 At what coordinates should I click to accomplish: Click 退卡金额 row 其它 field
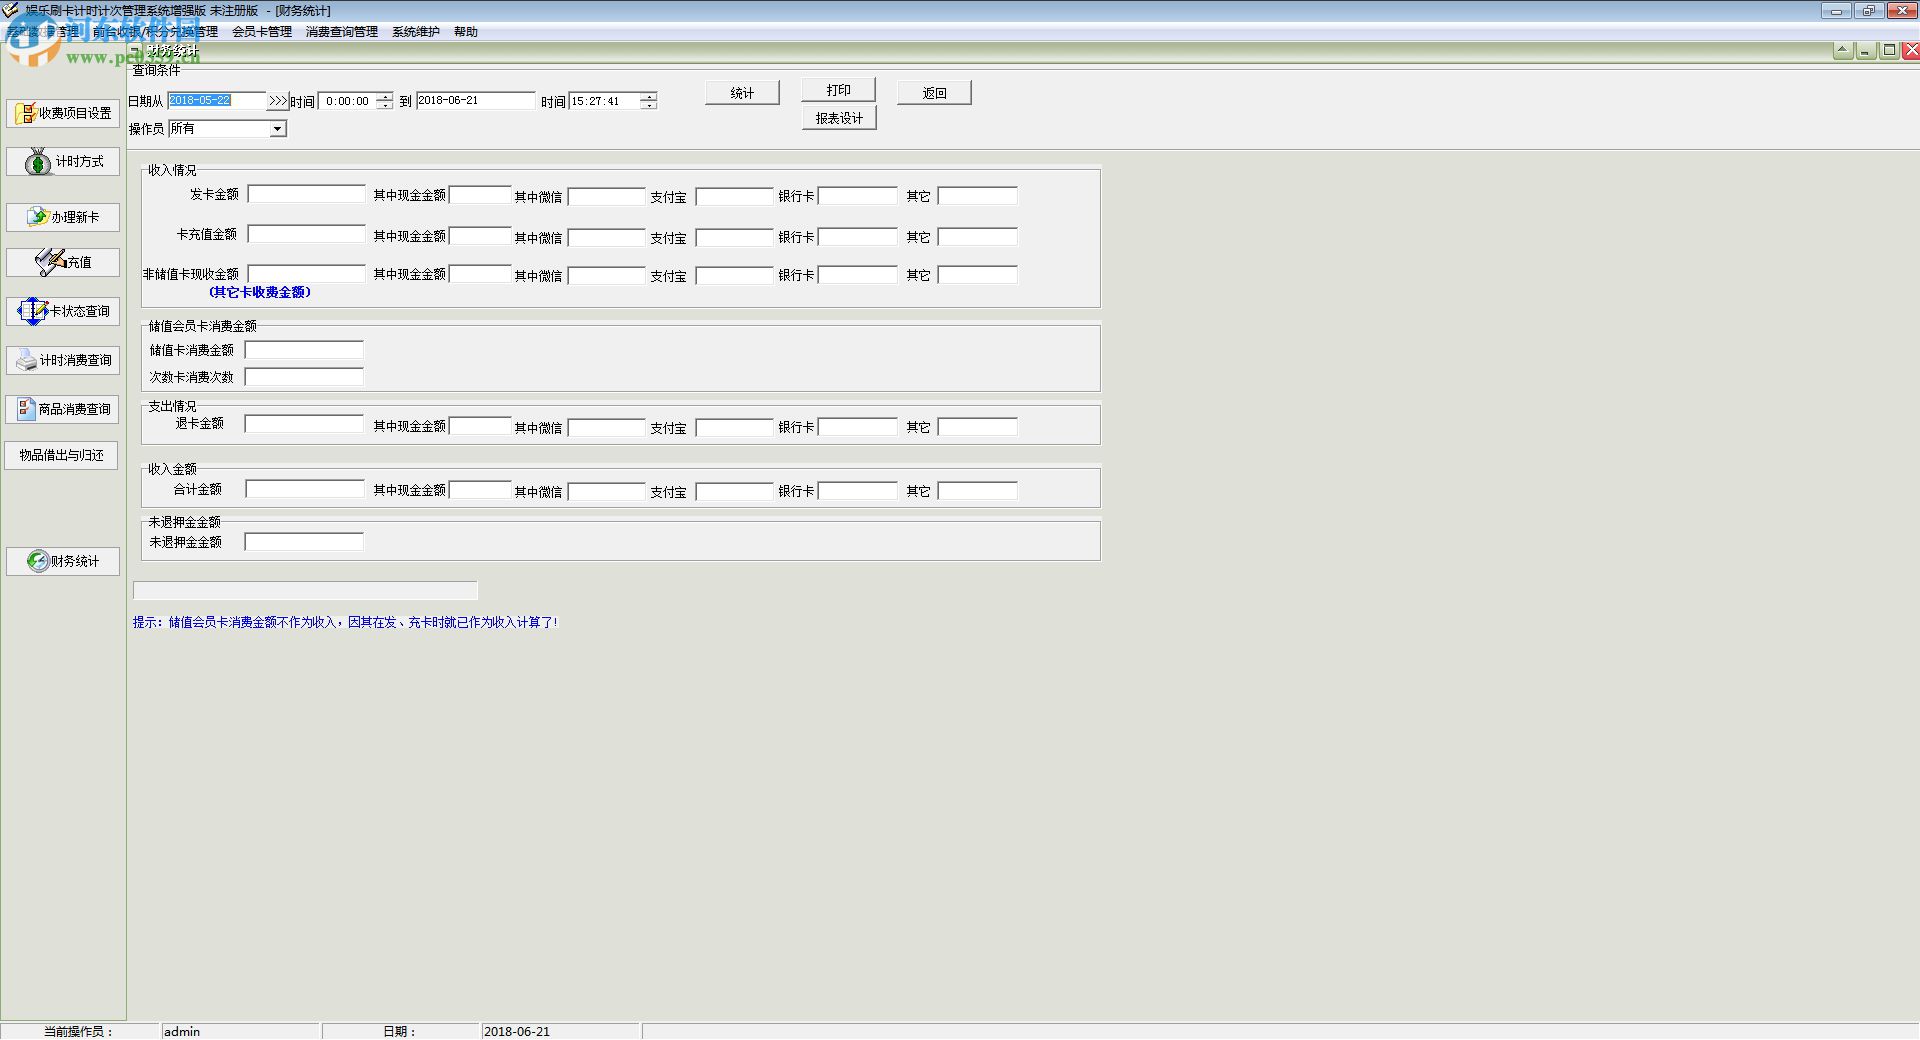(x=978, y=427)
